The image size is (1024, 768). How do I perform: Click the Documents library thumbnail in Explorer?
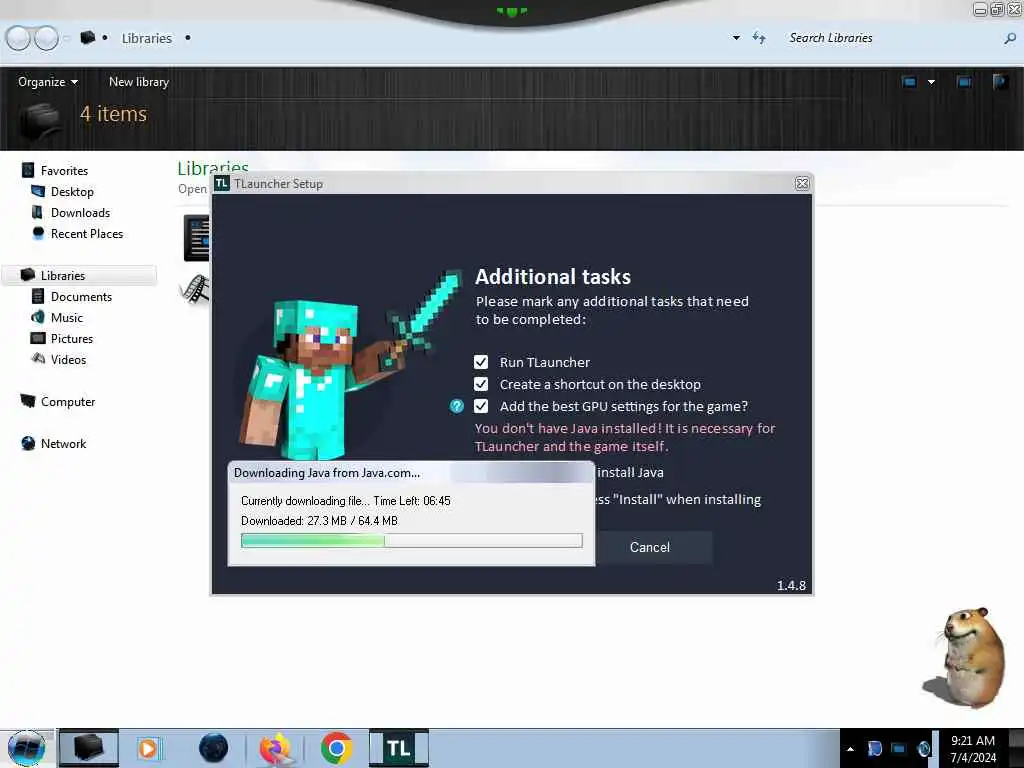pyautogui.click(x=197, y=238)
